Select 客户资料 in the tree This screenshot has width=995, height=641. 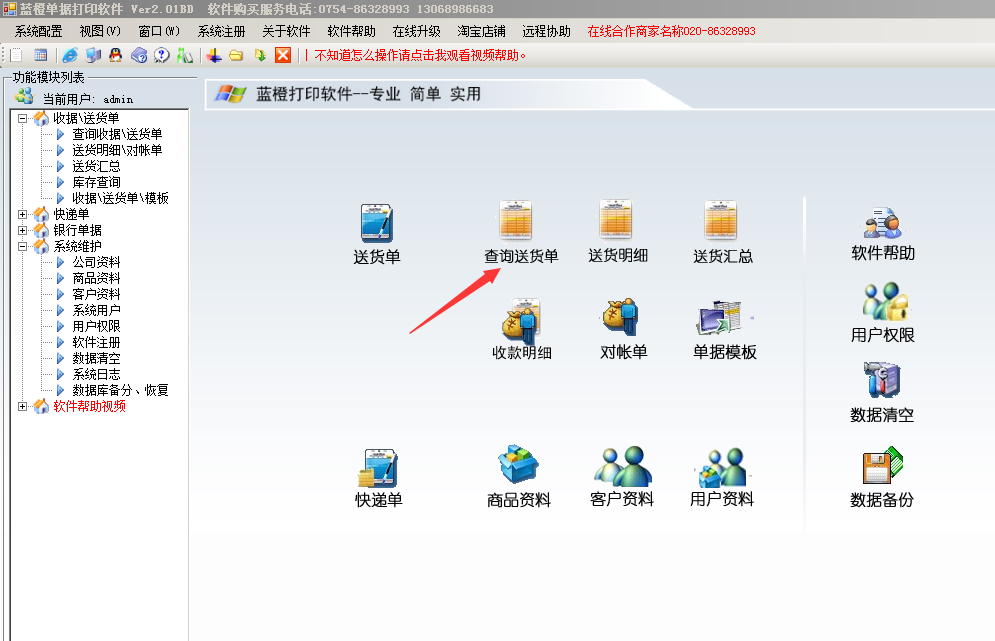tap(96, 294)
